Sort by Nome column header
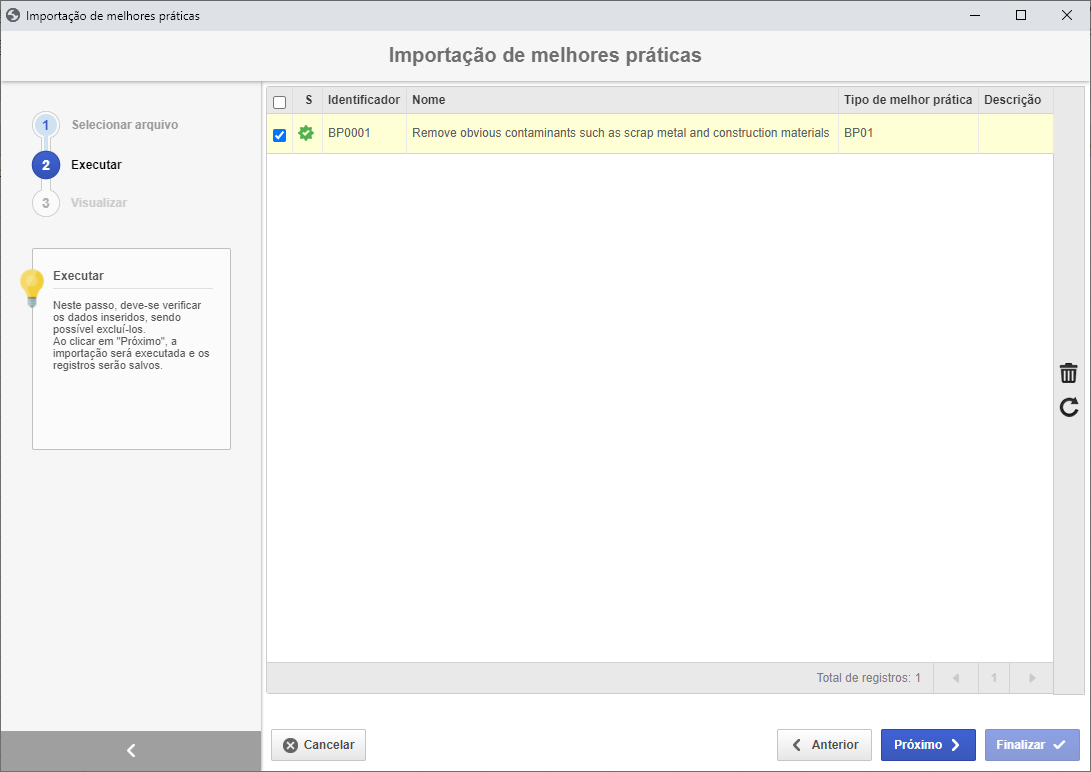 pyautogui.click(x=622, y=100)
